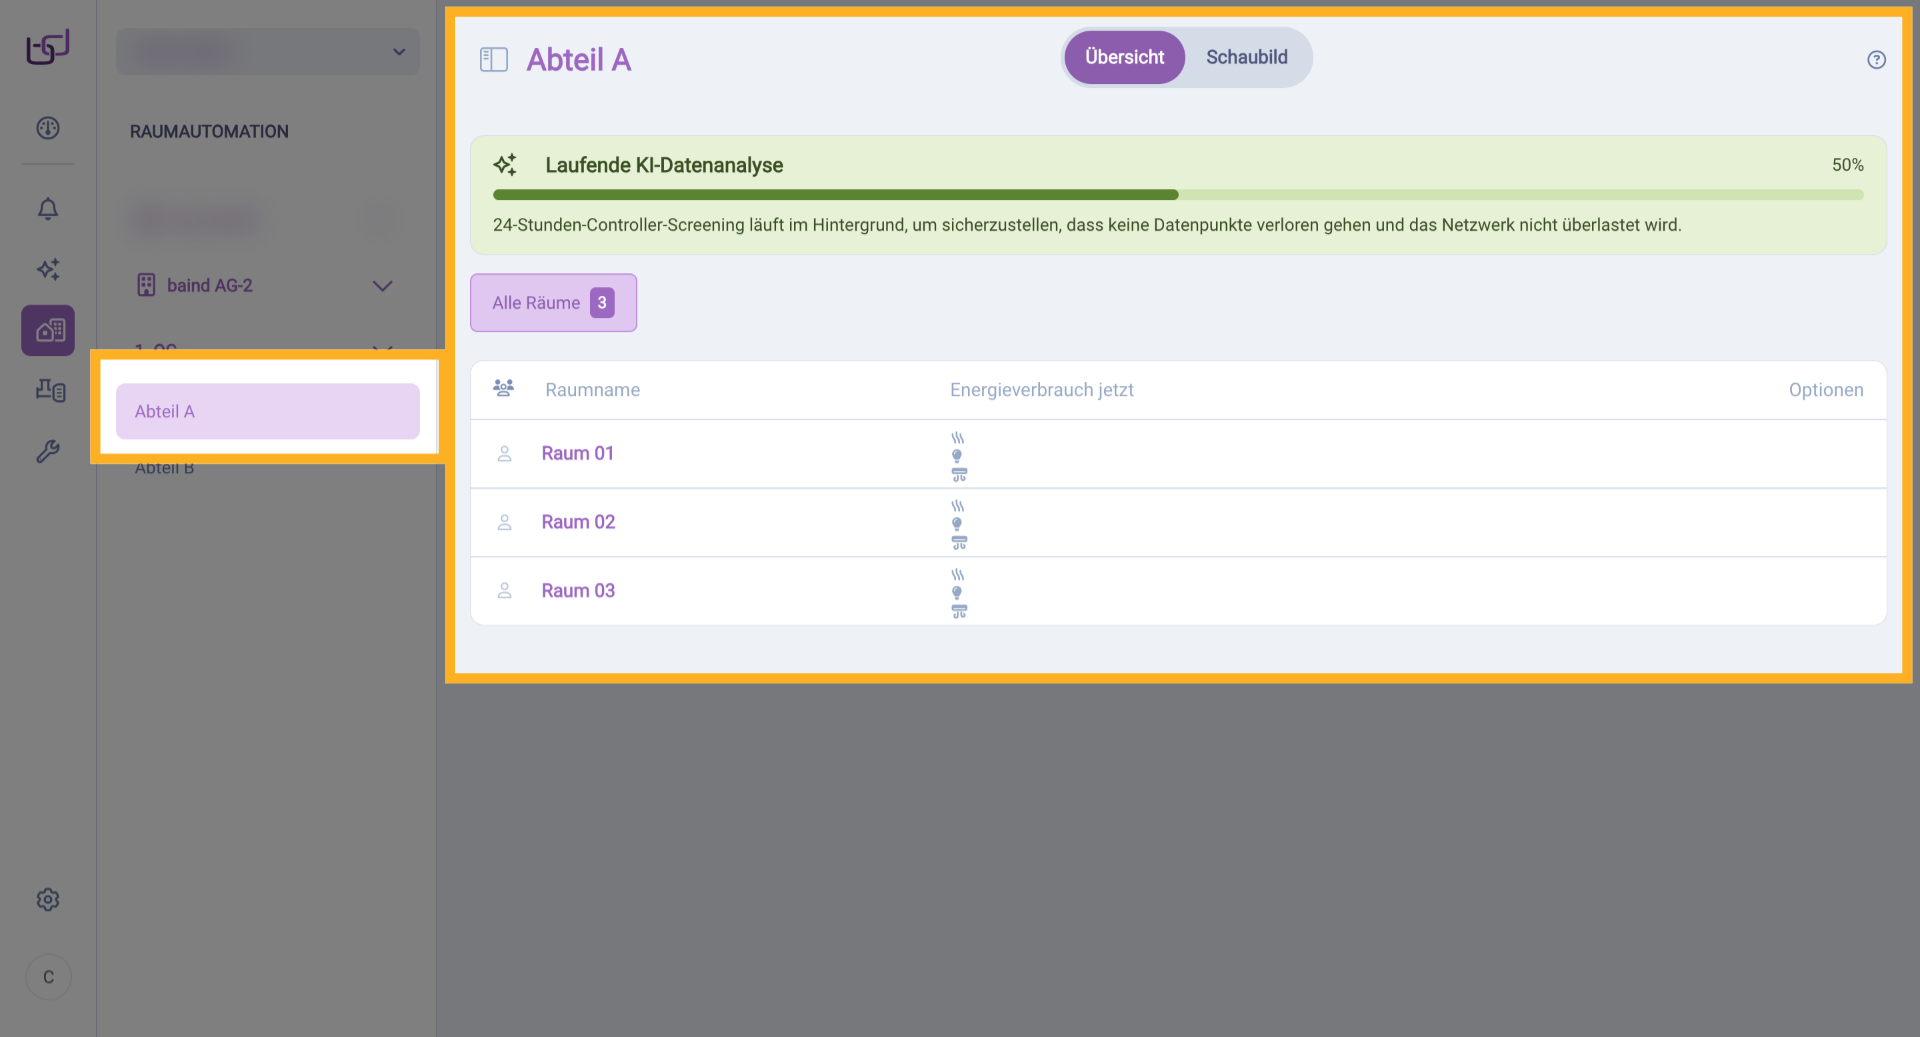
Task: Expand the baind AG-2 building chevron
Action: pos(382,286)
